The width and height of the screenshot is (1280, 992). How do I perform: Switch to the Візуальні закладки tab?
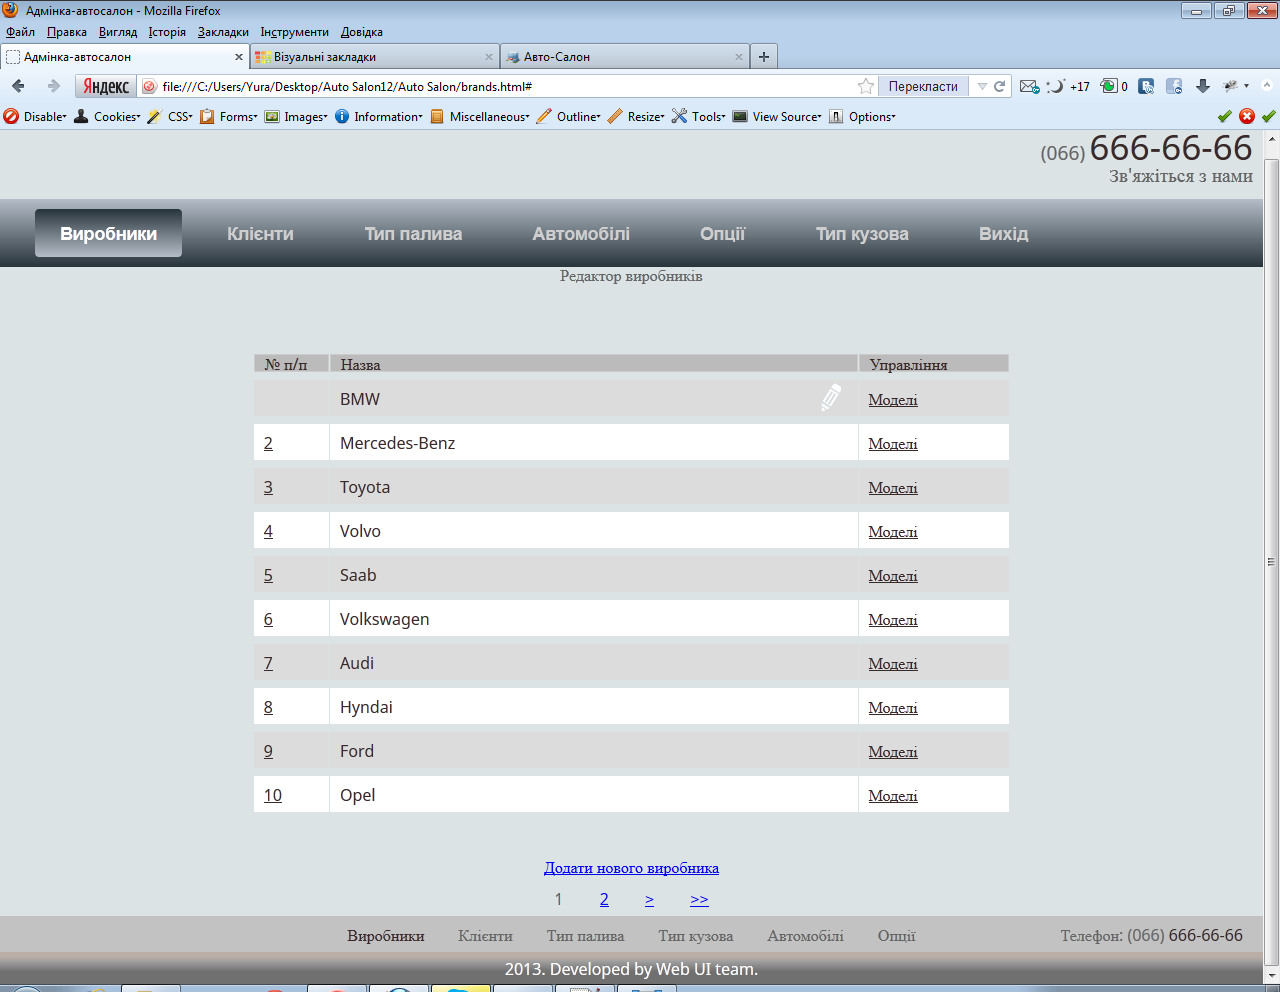[x=375, y=57]
